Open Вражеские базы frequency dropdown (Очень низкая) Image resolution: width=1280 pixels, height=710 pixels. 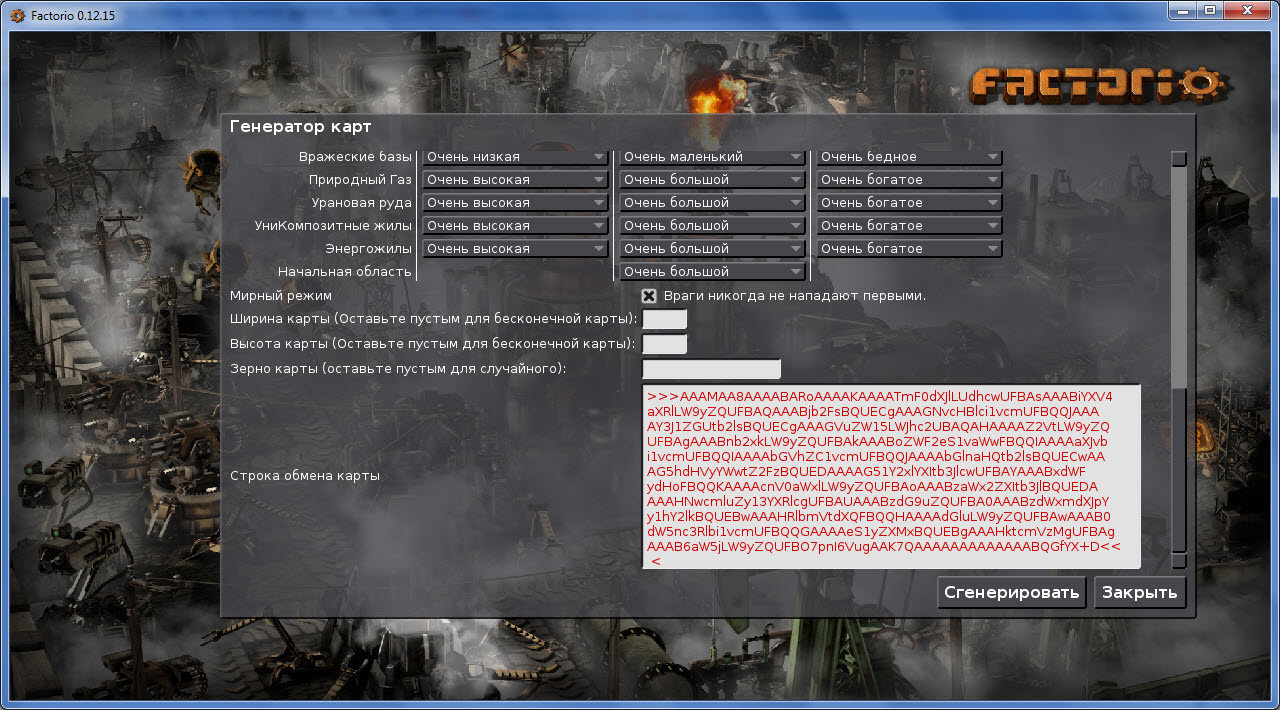click(x=515, y=157)
